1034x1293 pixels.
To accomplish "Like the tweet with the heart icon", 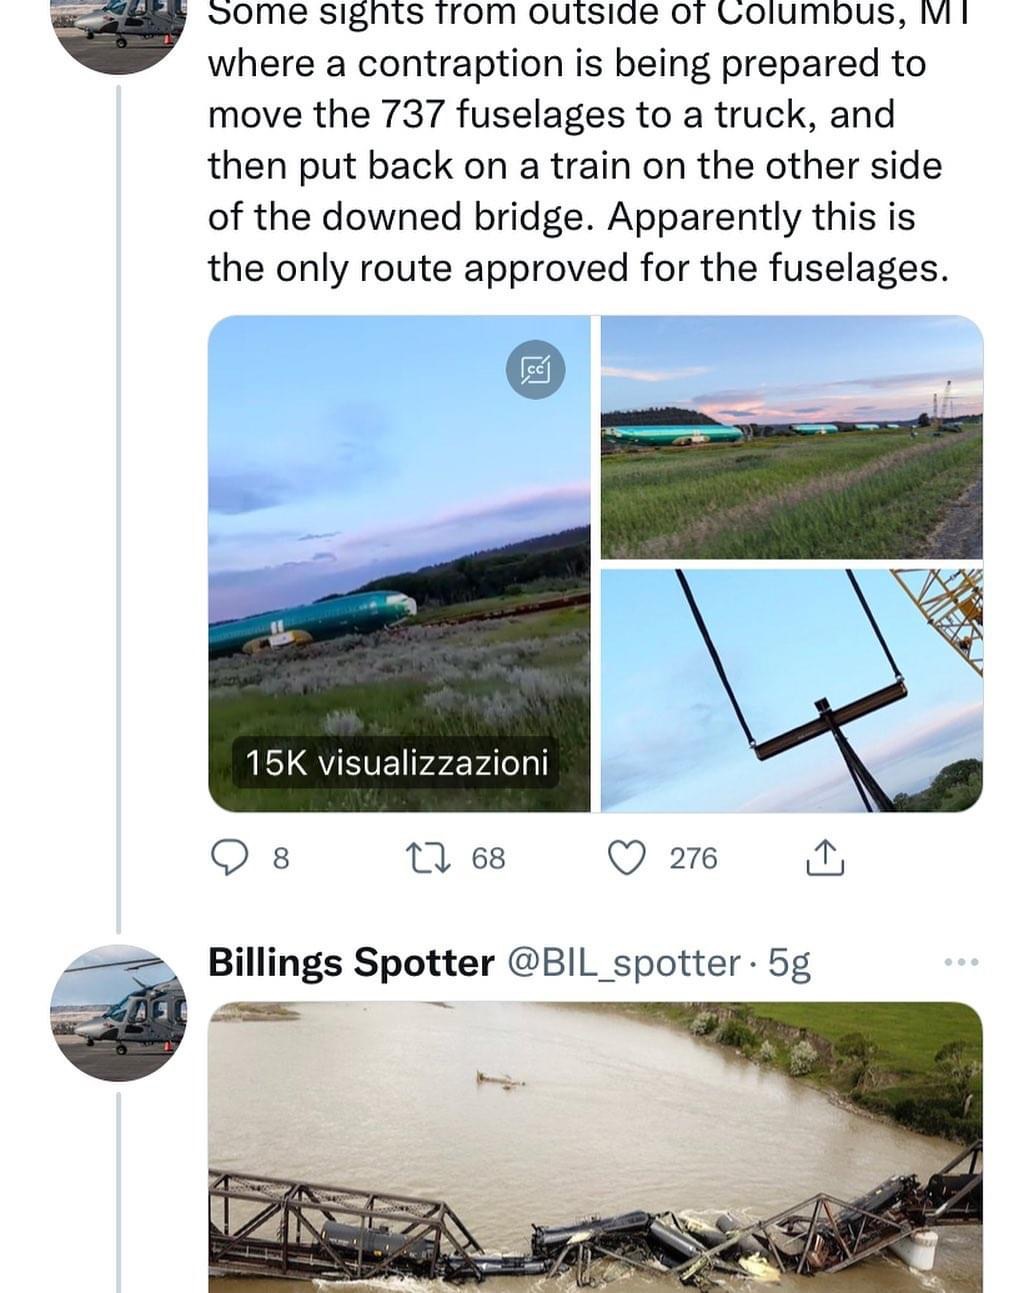I will 627,858.
